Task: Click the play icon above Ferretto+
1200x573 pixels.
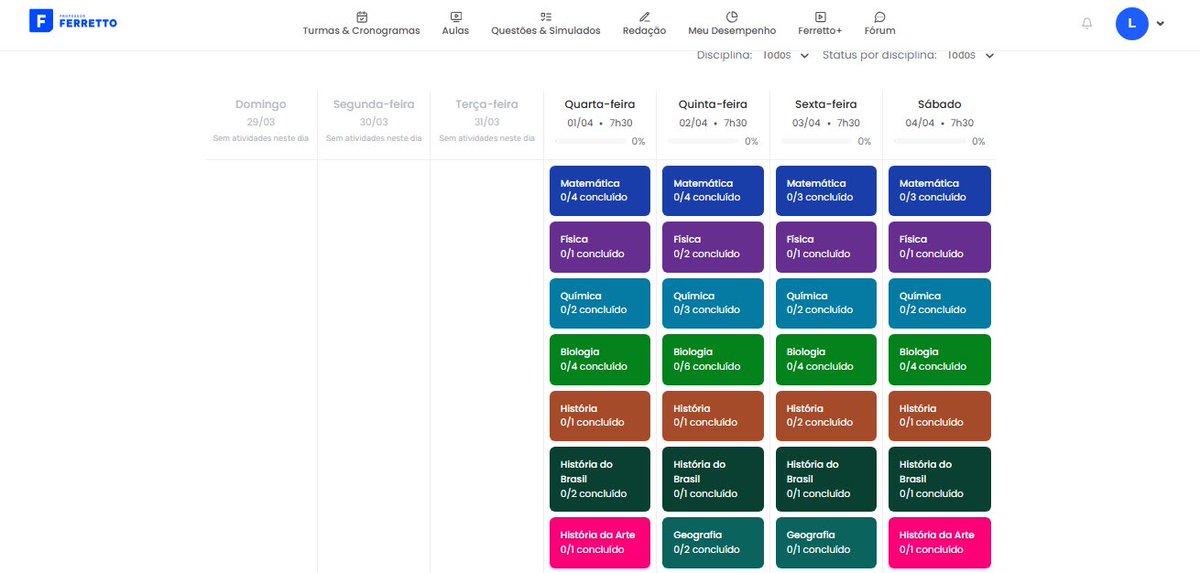Action: tap(820, 16)
